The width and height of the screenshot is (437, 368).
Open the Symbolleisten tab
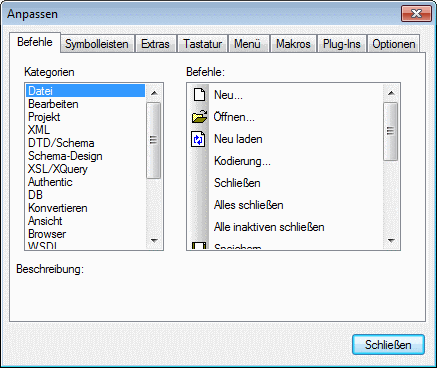coord(97,44)
